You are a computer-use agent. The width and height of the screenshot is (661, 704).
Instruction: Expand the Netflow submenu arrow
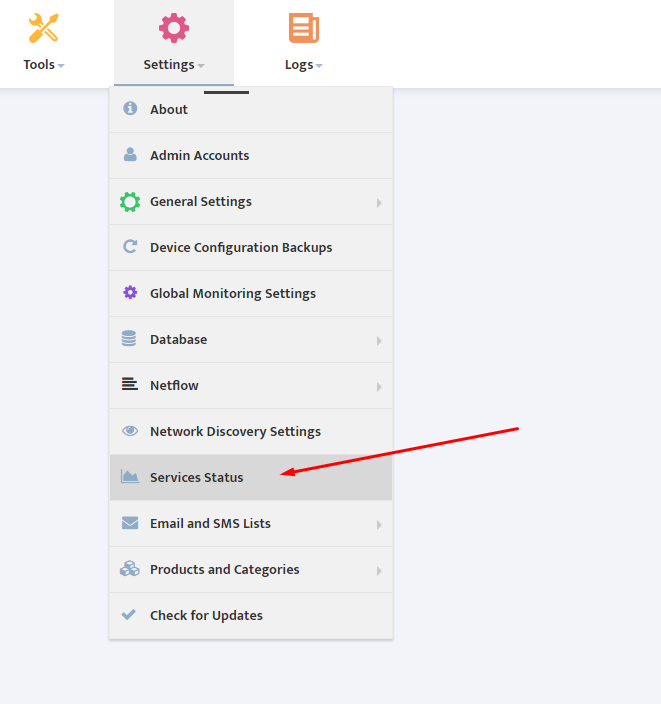pos(379,387)
